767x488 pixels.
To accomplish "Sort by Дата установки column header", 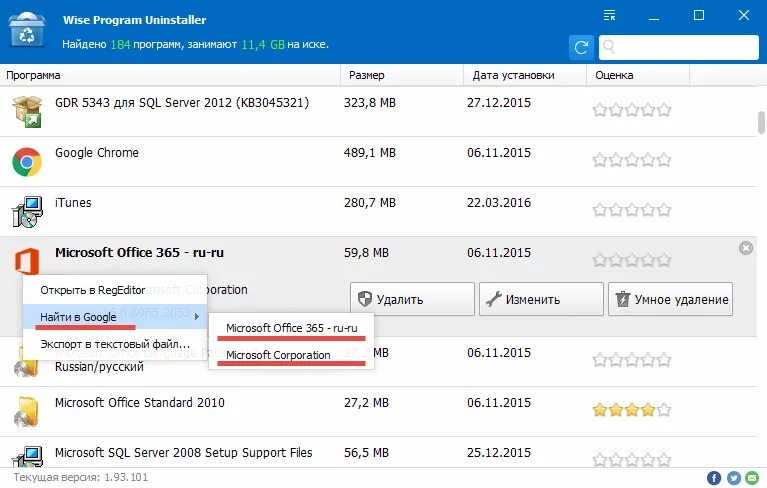I will (524, 75).
